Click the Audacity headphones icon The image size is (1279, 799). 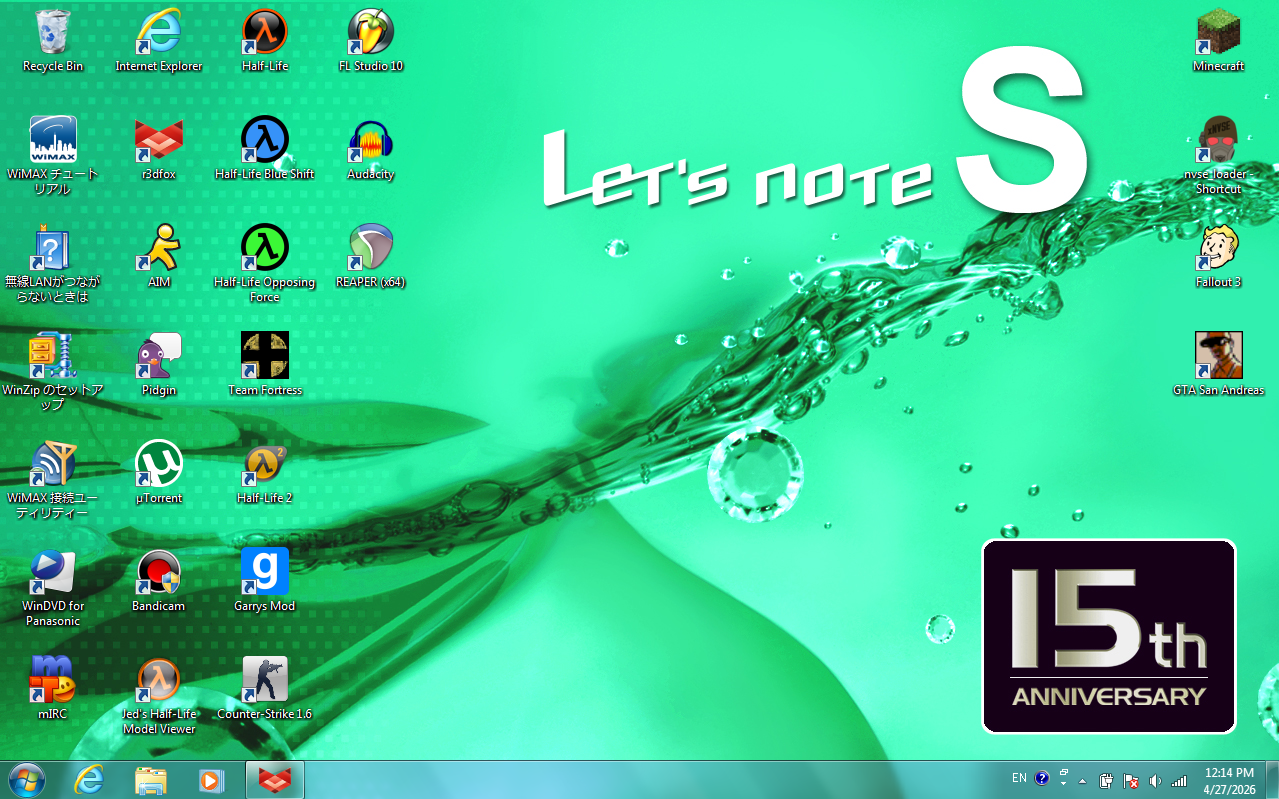pyautogui.click(x=370, y=141)
